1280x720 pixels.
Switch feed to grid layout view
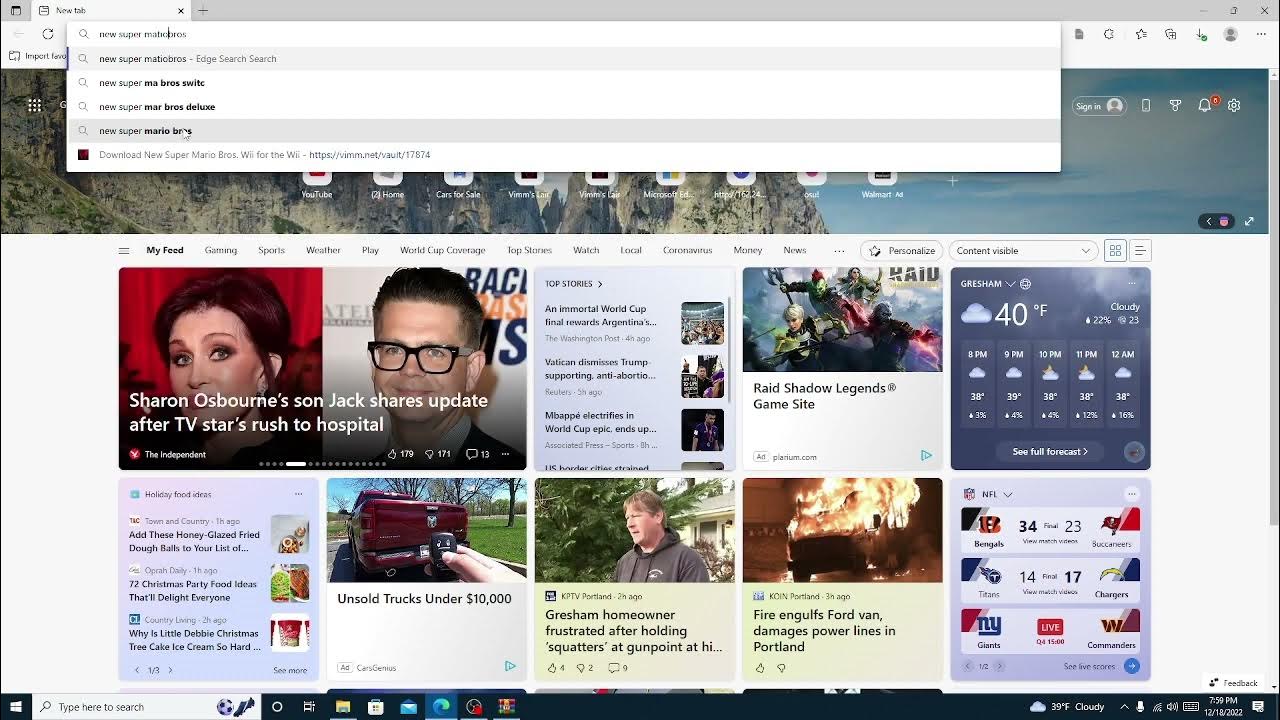pos(1115,250)
